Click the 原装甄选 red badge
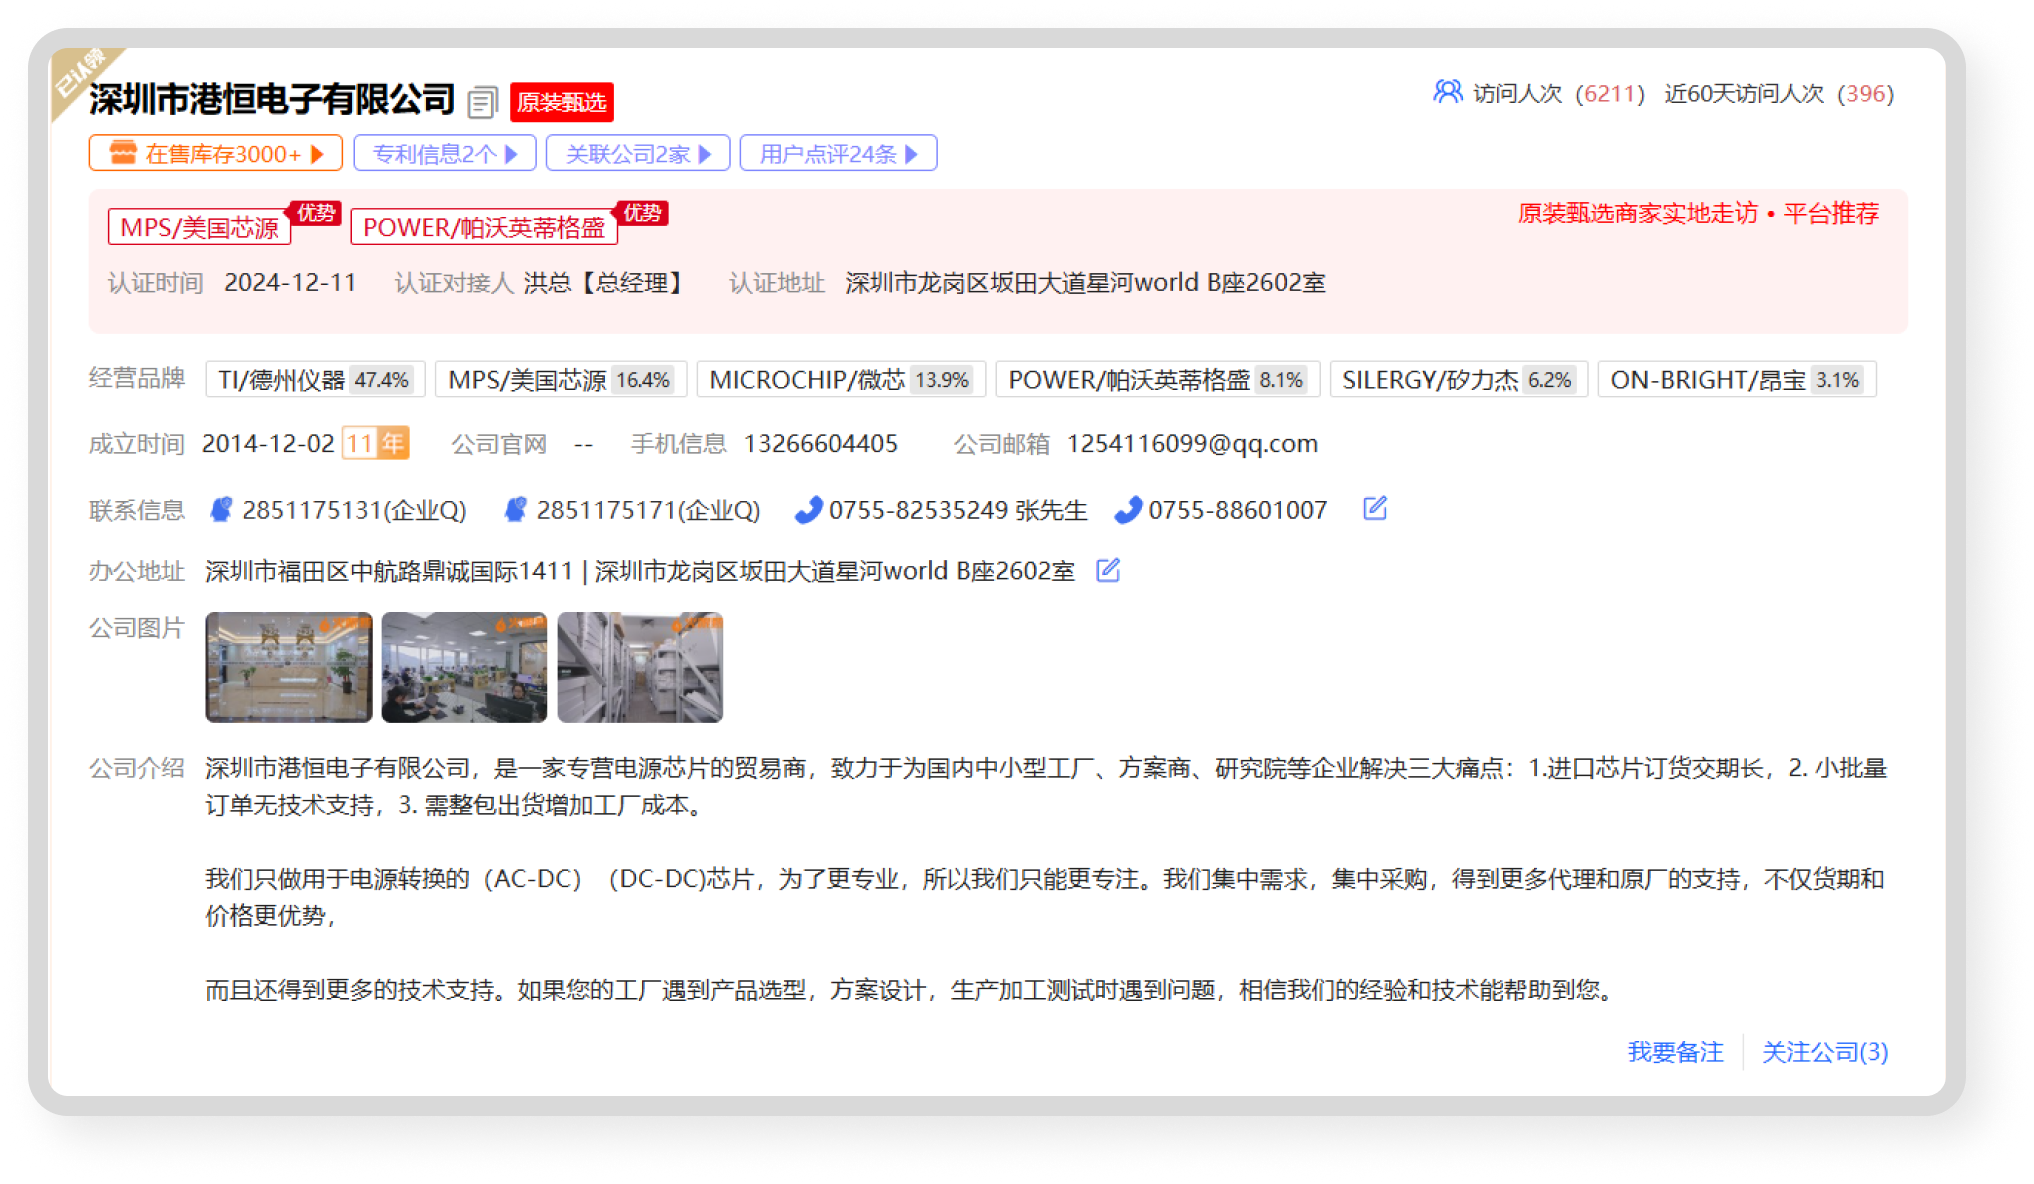The image size is (2034, 1184). coord(561,102)
